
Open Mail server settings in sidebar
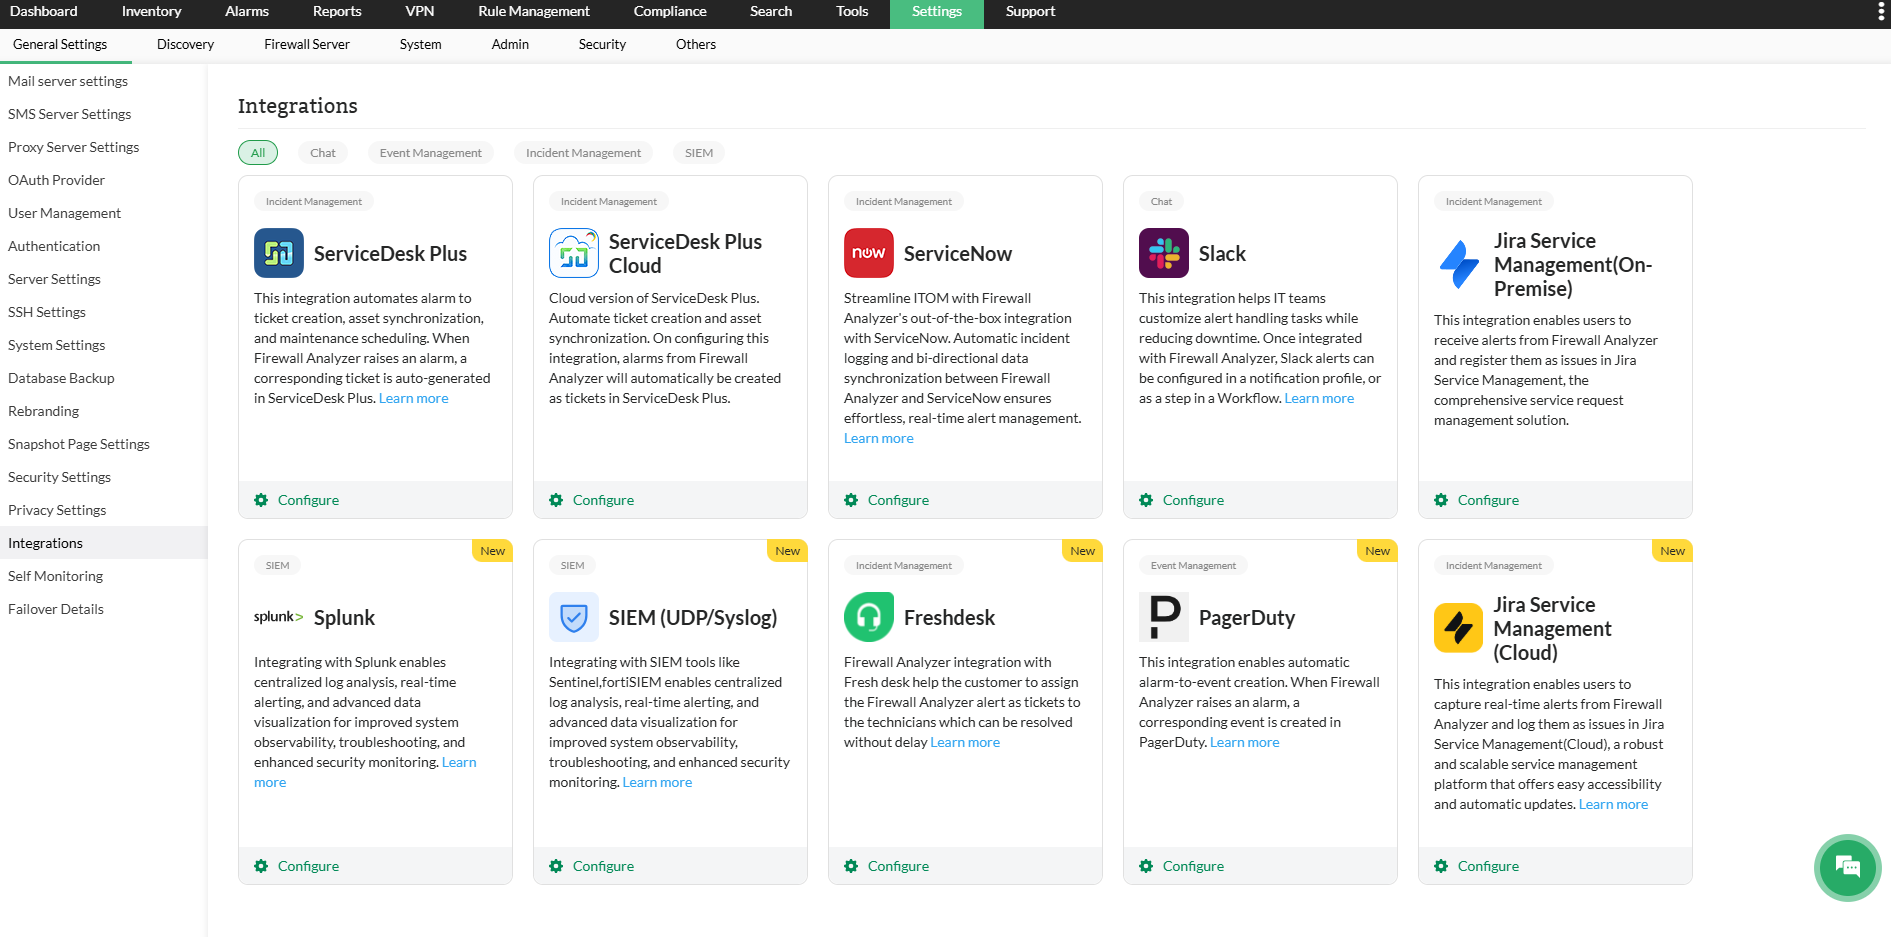tap(68, 81)
